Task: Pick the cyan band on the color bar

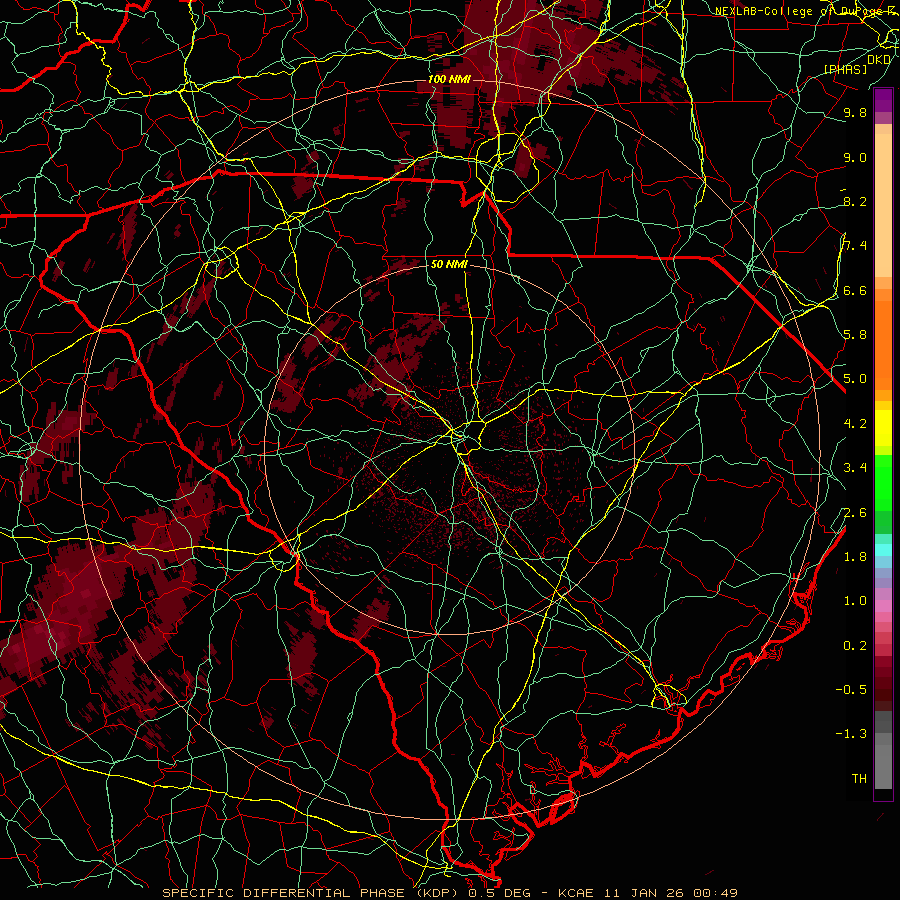Action: click(x=883, y=549)
